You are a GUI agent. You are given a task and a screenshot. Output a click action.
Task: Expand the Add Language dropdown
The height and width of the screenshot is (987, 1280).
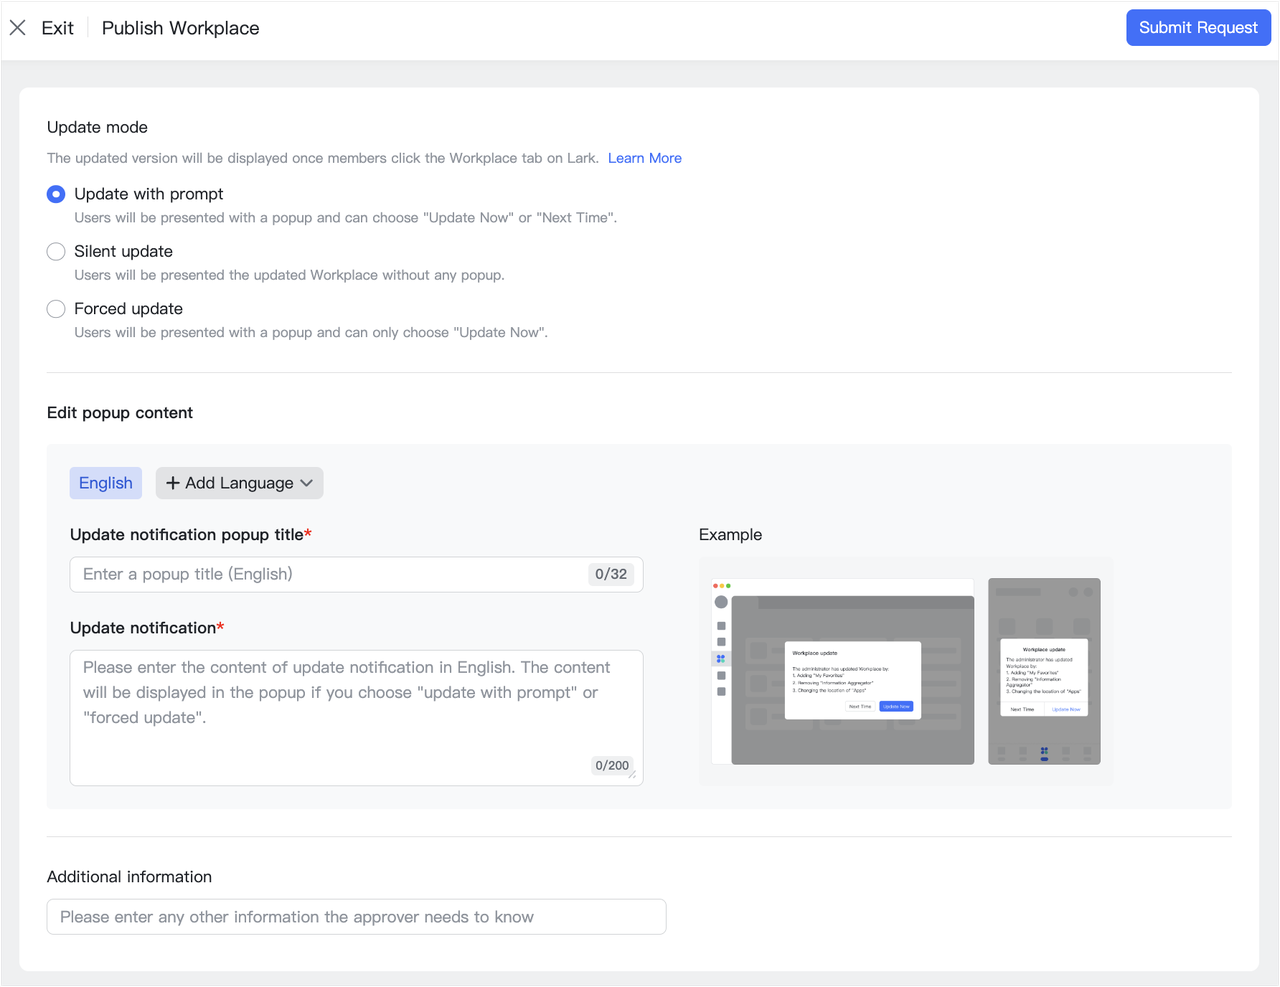click(239, 483)
